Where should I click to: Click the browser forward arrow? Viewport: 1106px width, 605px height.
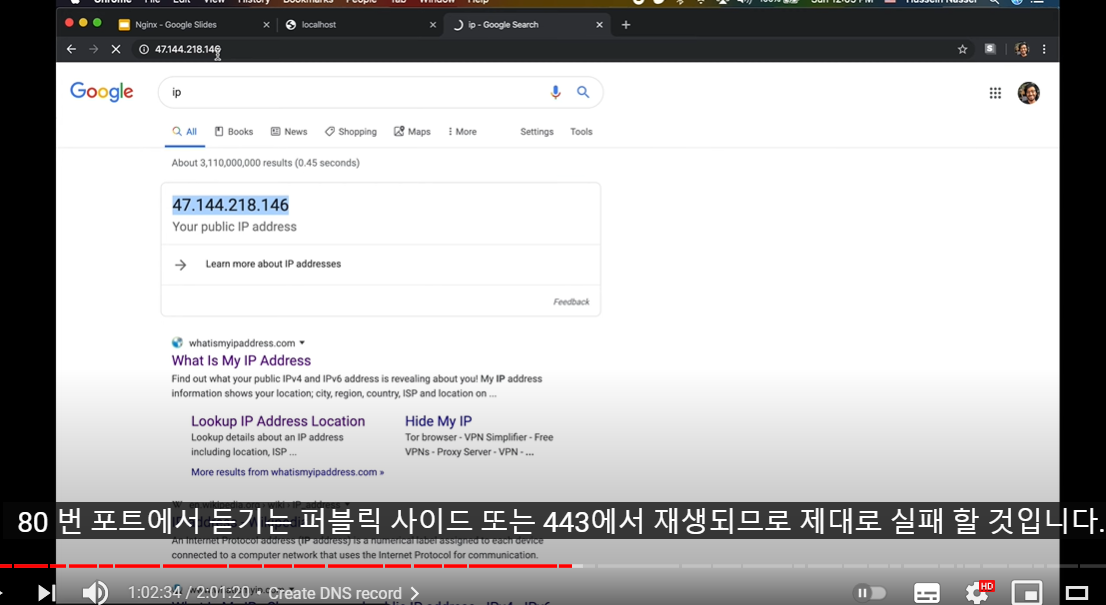pyautogui.click(x=94, y=49)
